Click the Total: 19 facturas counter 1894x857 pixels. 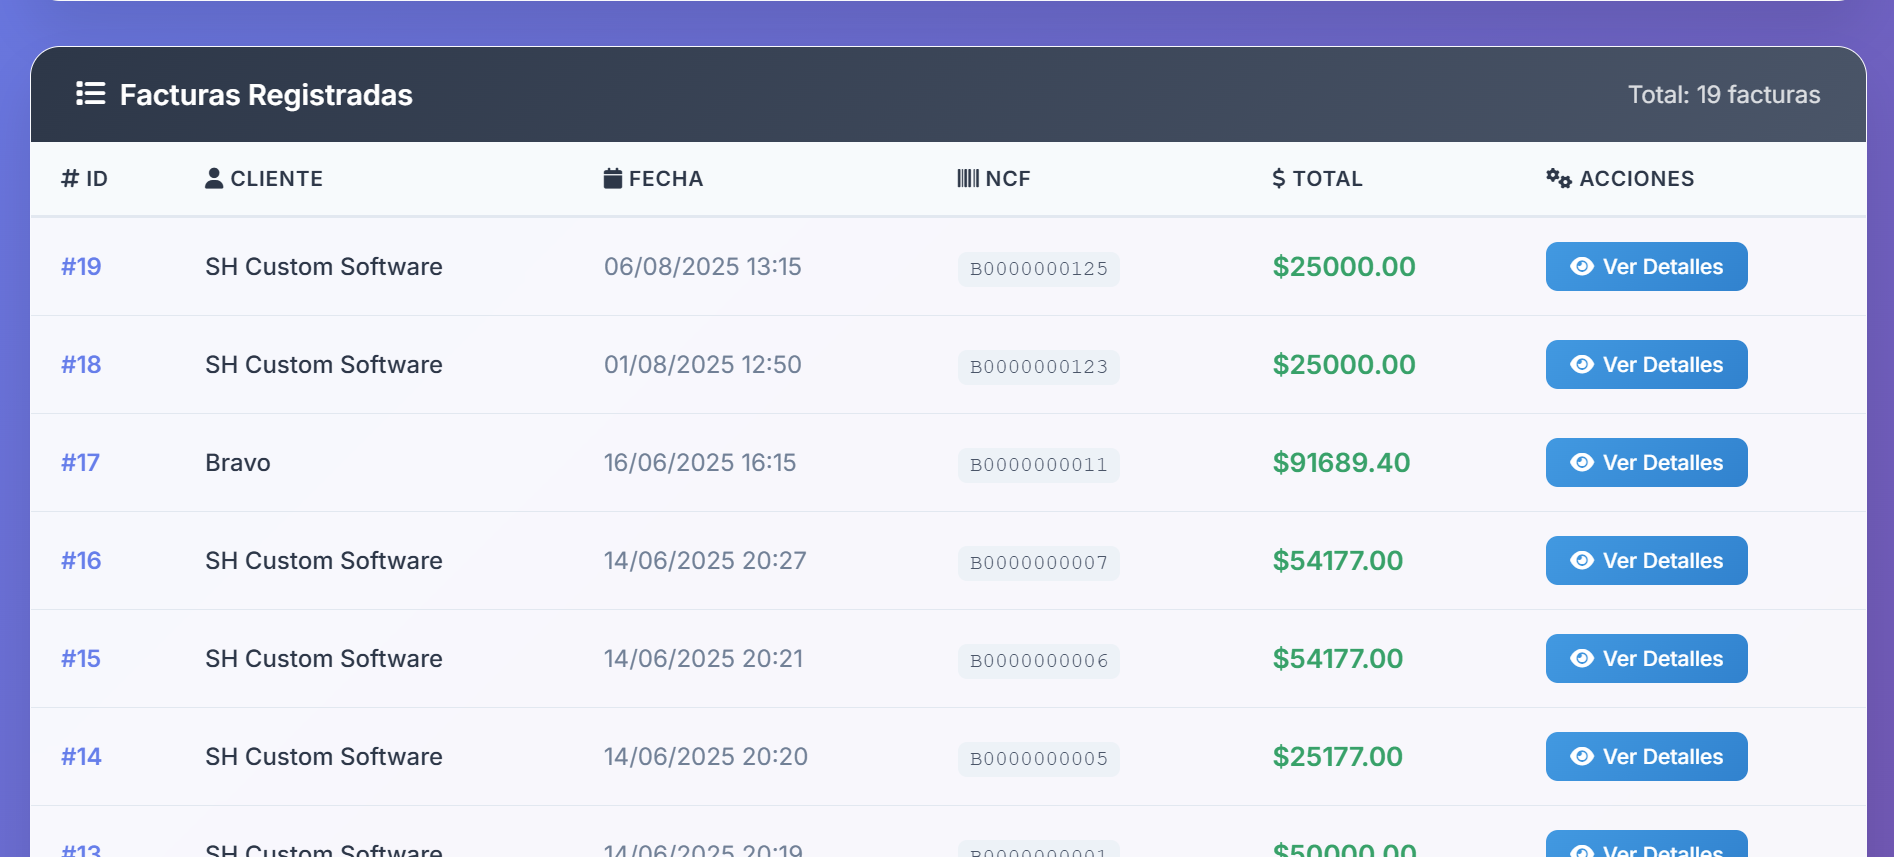[1723, 95]
